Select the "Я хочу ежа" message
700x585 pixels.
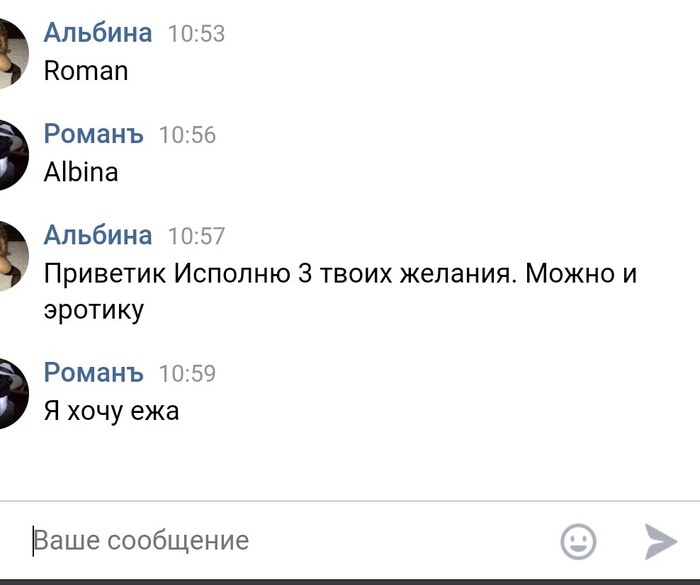(111, 410)
